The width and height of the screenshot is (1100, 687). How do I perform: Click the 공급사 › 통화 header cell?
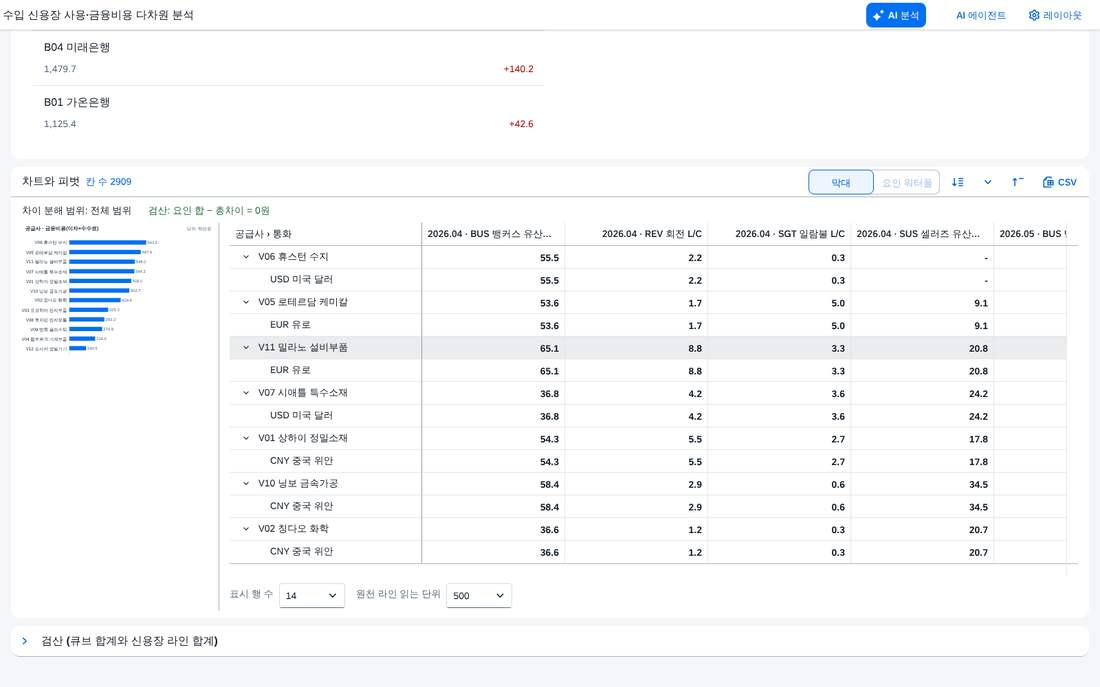(325, 234)
